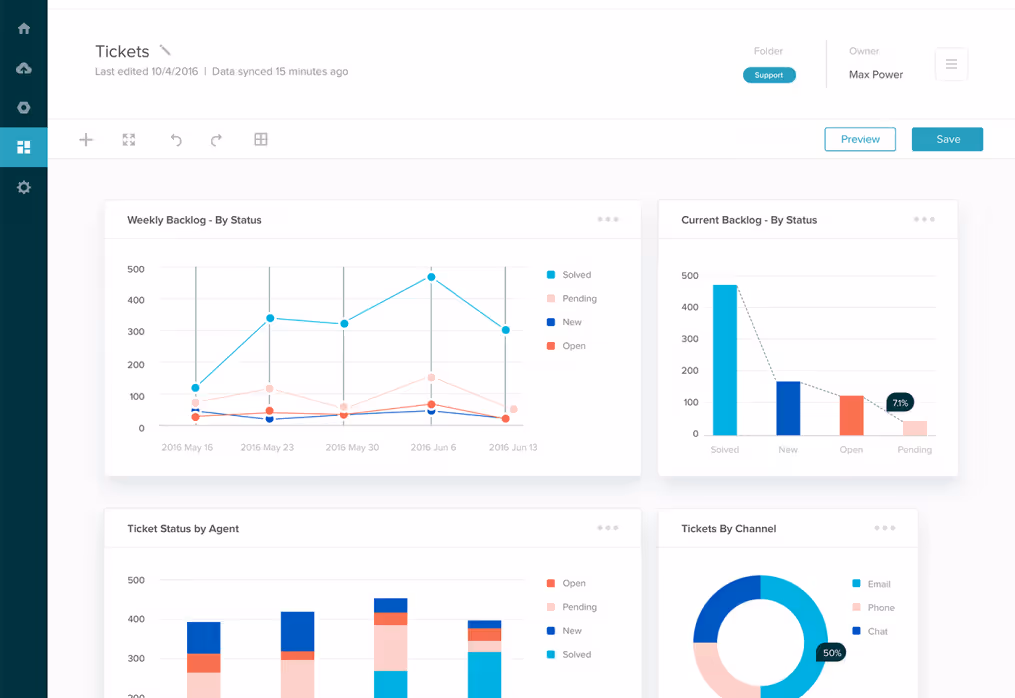
Task: Click the Tickets By Channel title
Action: coord(728,528)
